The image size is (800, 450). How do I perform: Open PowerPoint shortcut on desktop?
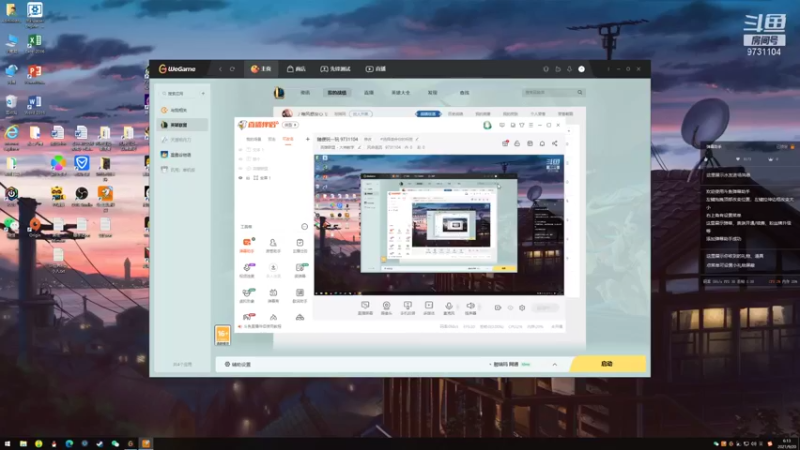35,73
